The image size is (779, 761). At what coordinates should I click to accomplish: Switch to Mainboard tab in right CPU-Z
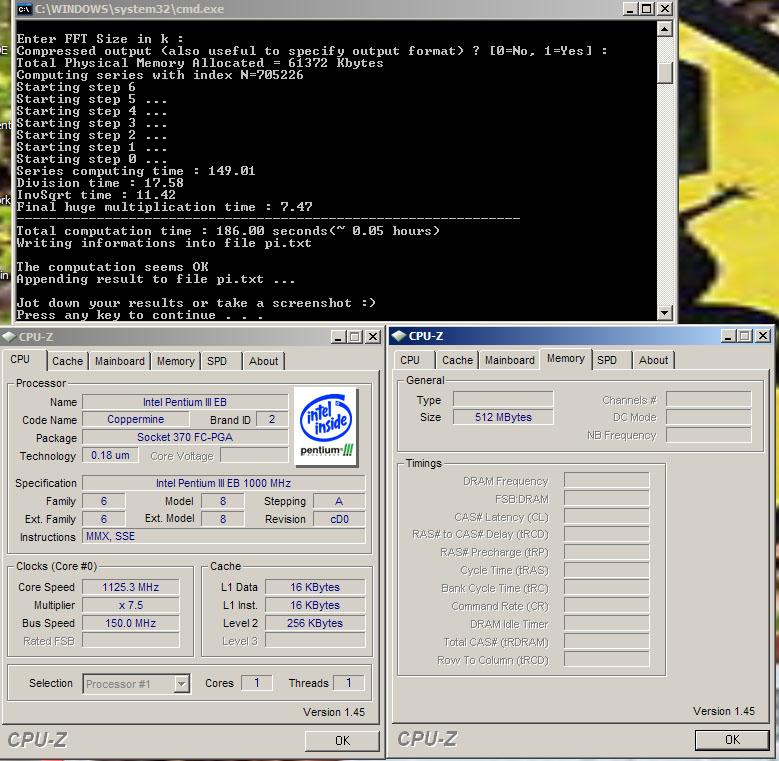pos(510,360)
